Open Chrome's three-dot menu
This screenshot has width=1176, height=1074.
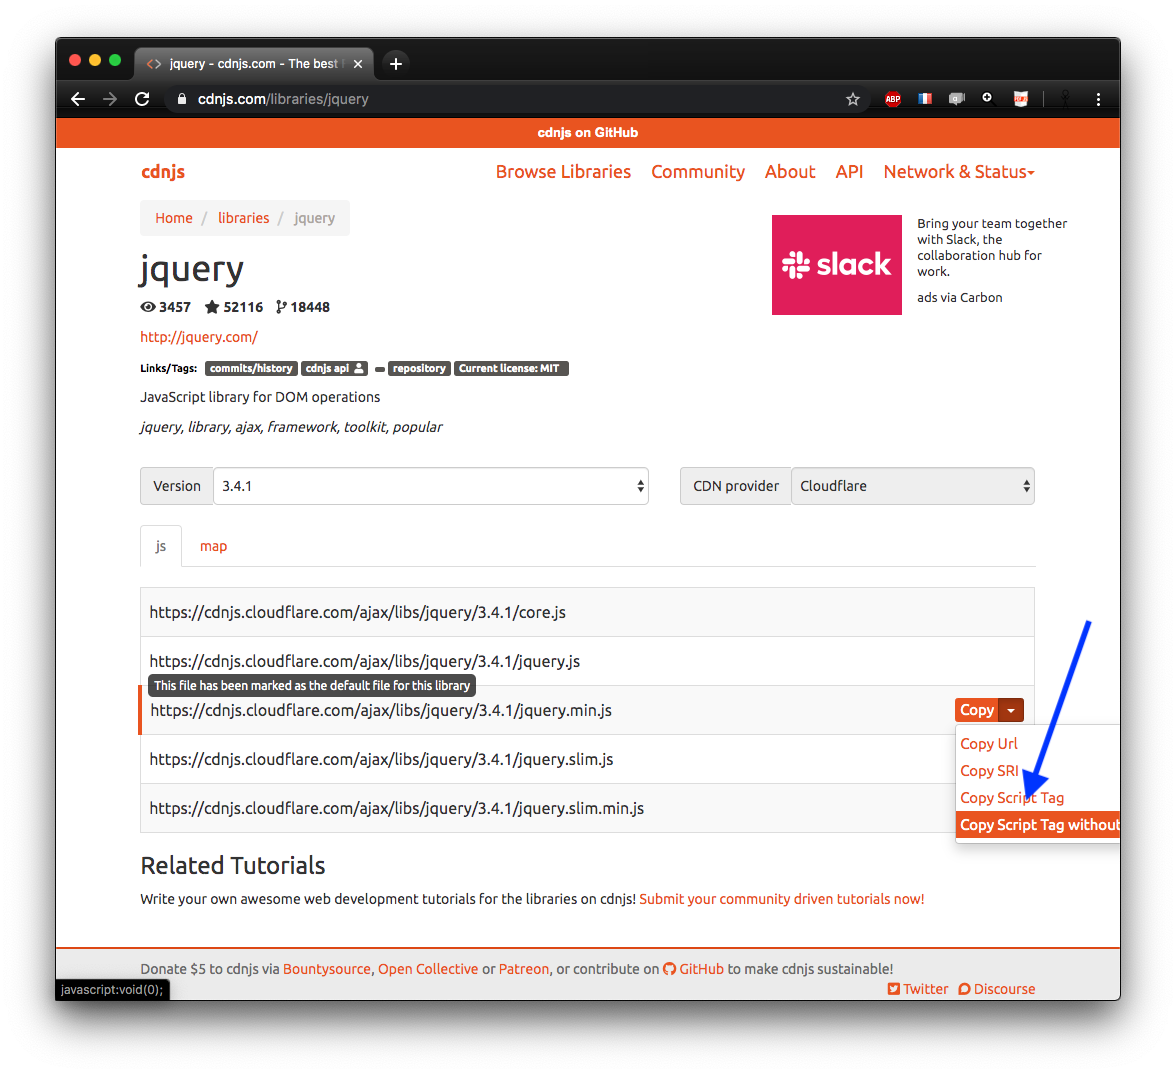1098,99
